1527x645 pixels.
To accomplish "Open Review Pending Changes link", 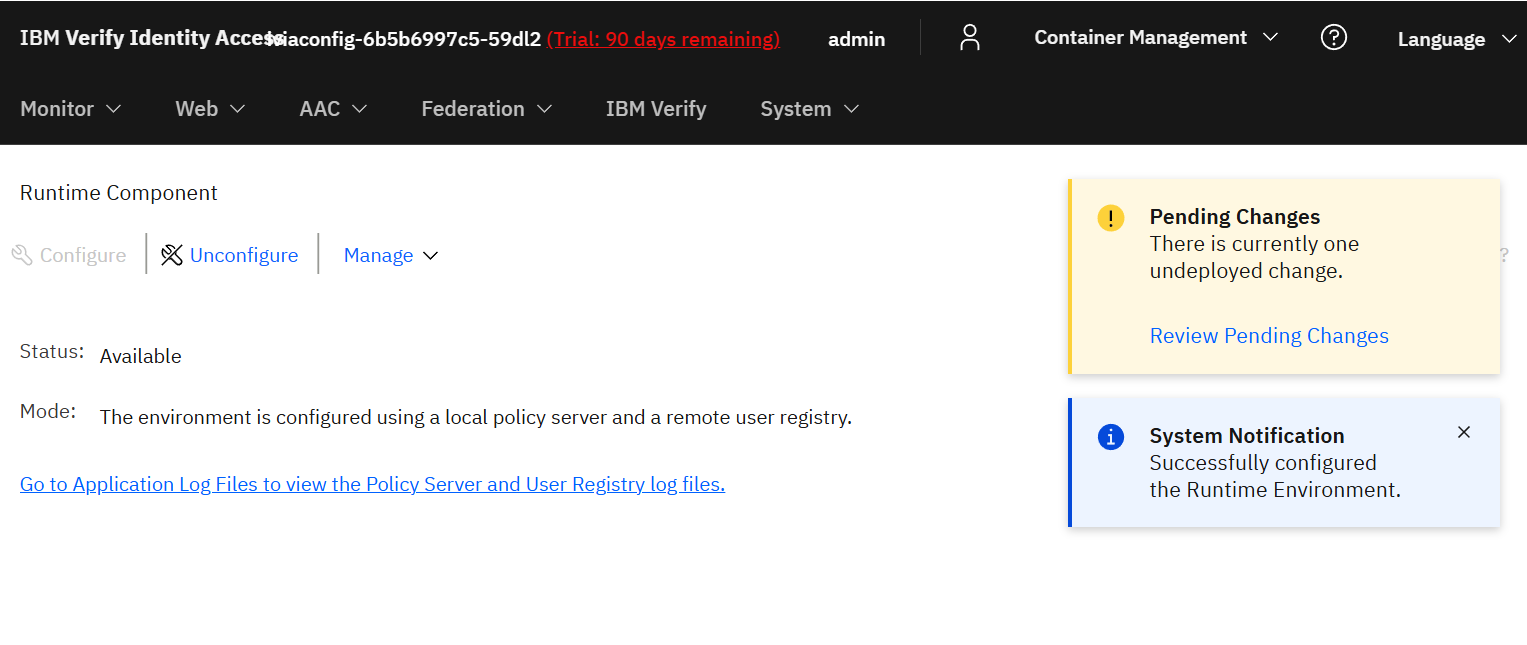I will click(x=1269, y=336).
